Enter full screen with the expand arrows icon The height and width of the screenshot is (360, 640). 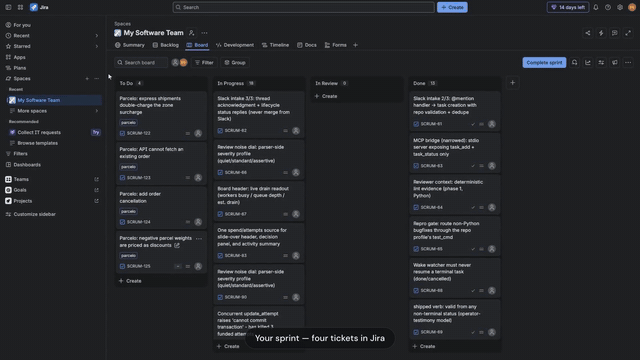pos(628,33)
